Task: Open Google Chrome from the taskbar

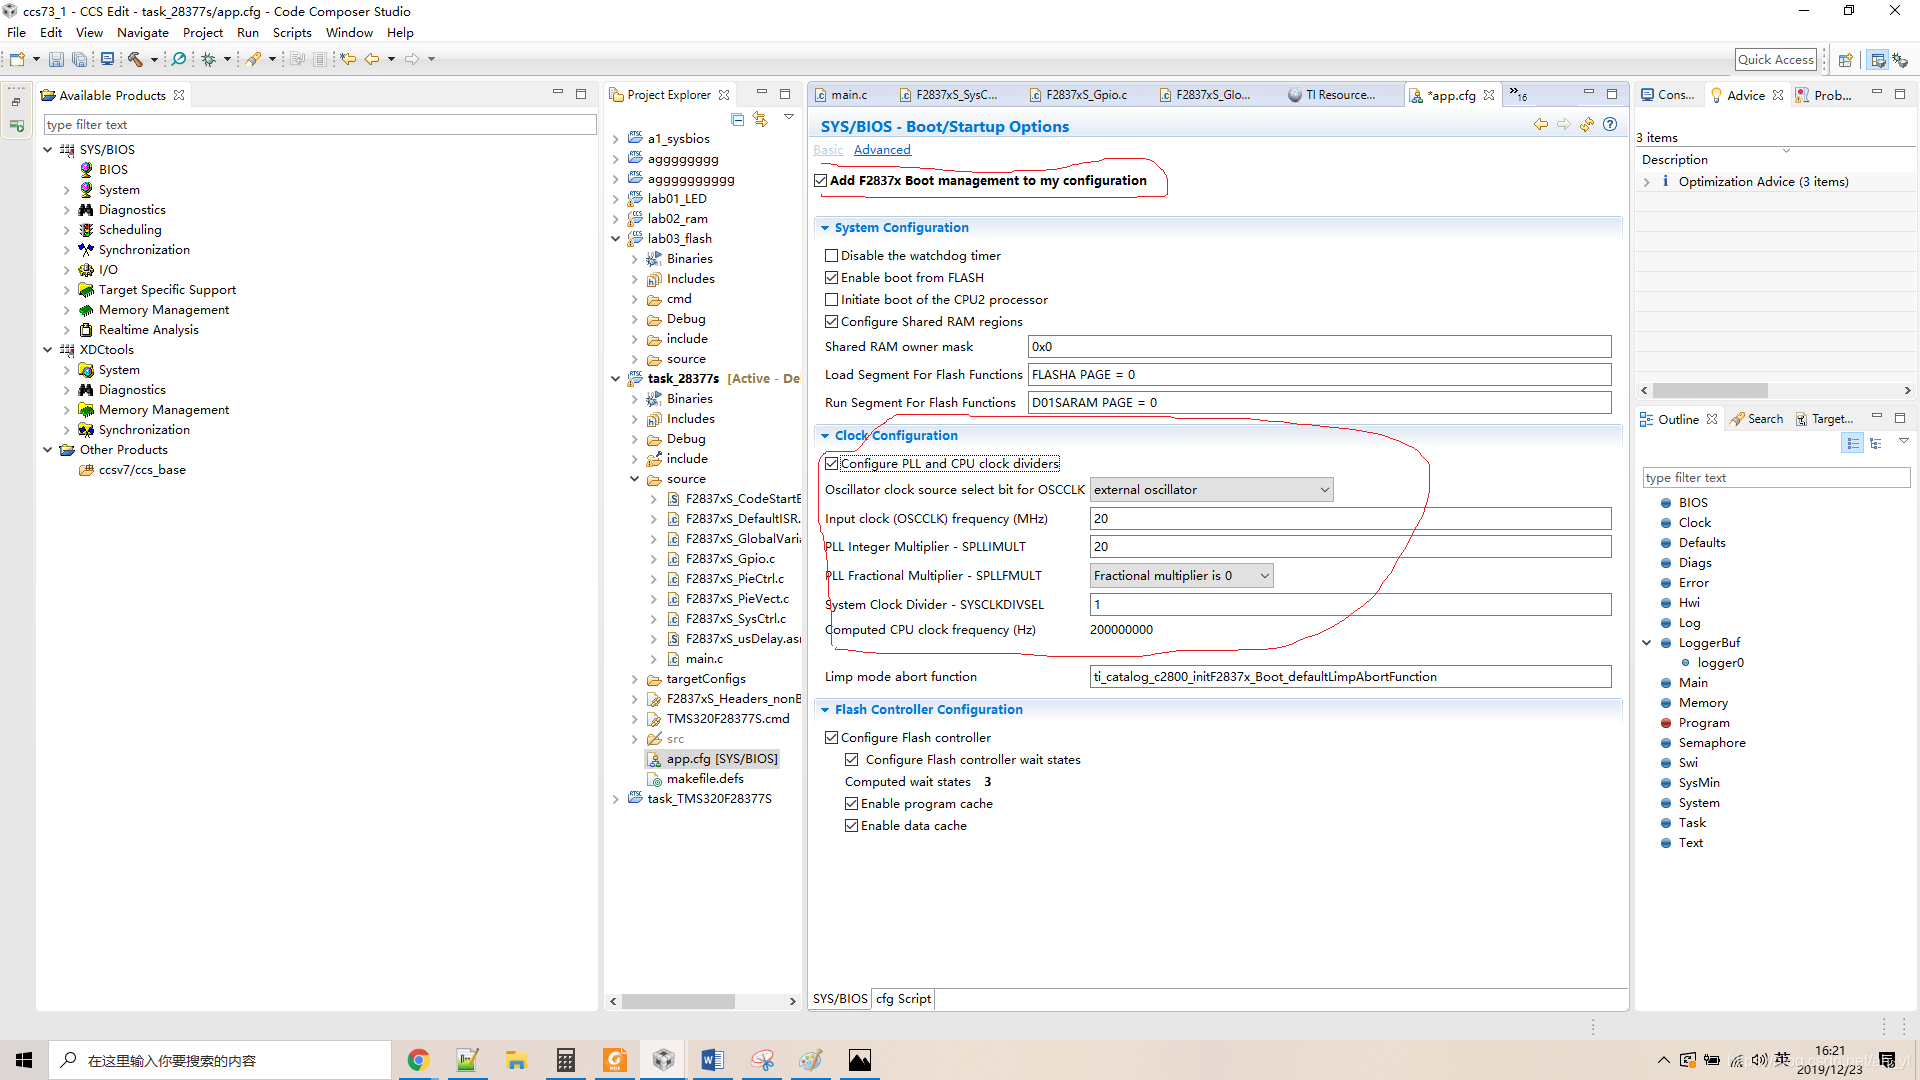Action: [x=418, y=1060]
